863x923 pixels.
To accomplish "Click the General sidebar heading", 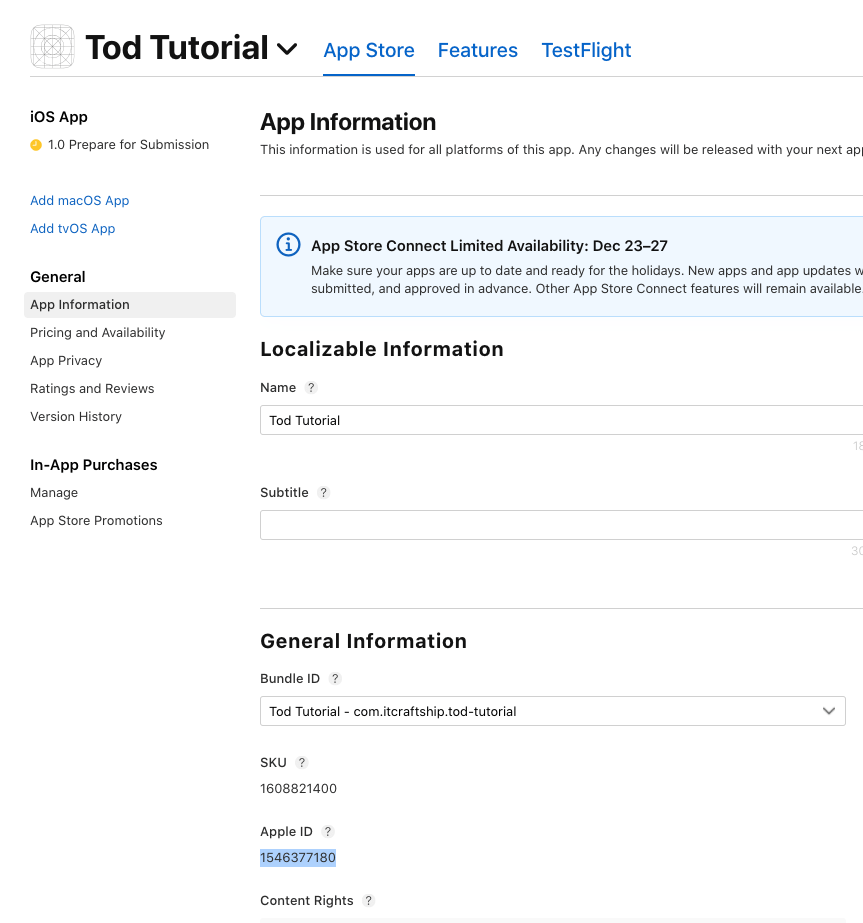I will coord(58,277).
